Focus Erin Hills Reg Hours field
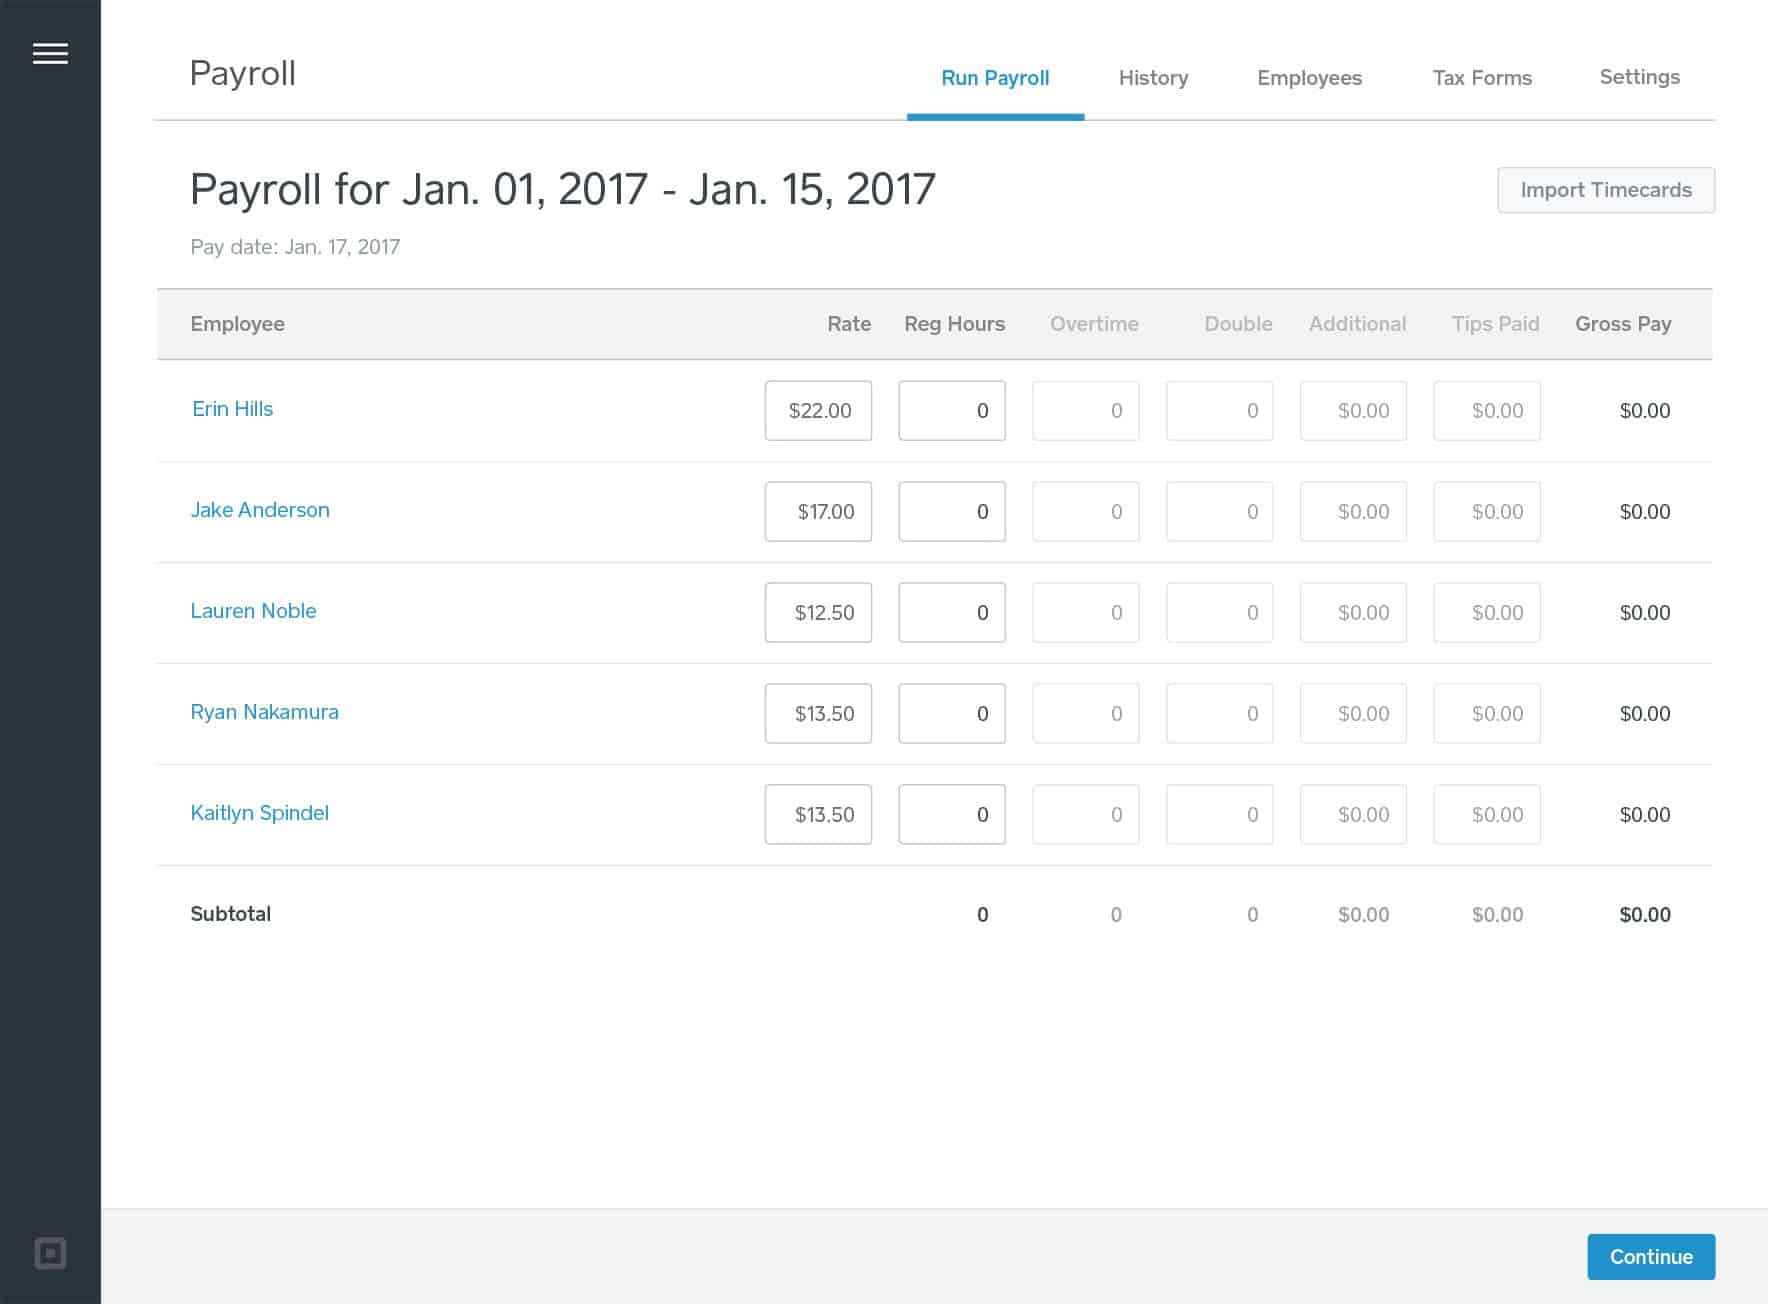The image size is (1768, 1304). [x=952, y=410]
